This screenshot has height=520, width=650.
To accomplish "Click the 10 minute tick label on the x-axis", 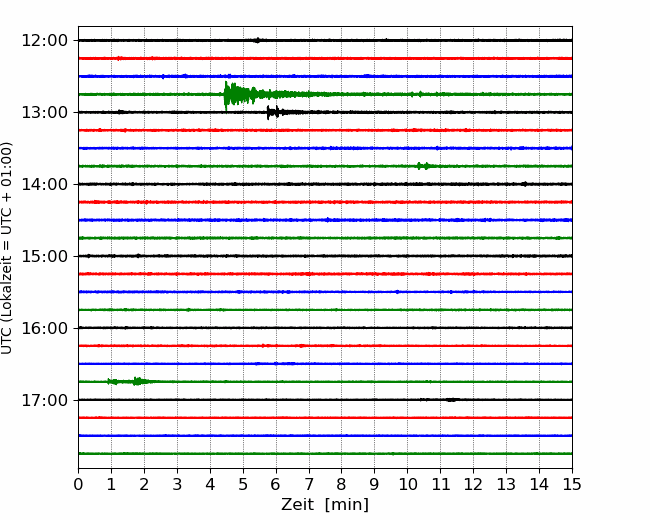I will tap(407, 485).
